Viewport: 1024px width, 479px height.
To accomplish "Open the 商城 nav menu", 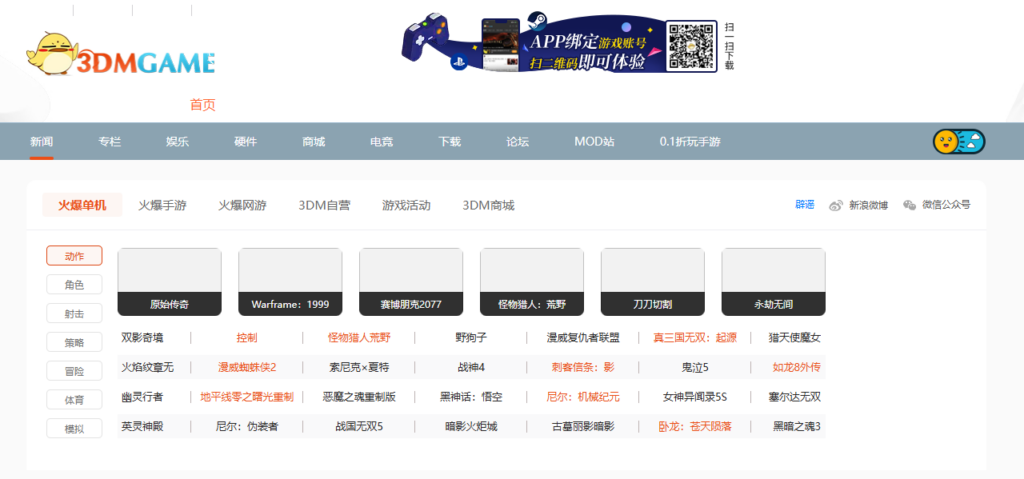I will [313, 142].
